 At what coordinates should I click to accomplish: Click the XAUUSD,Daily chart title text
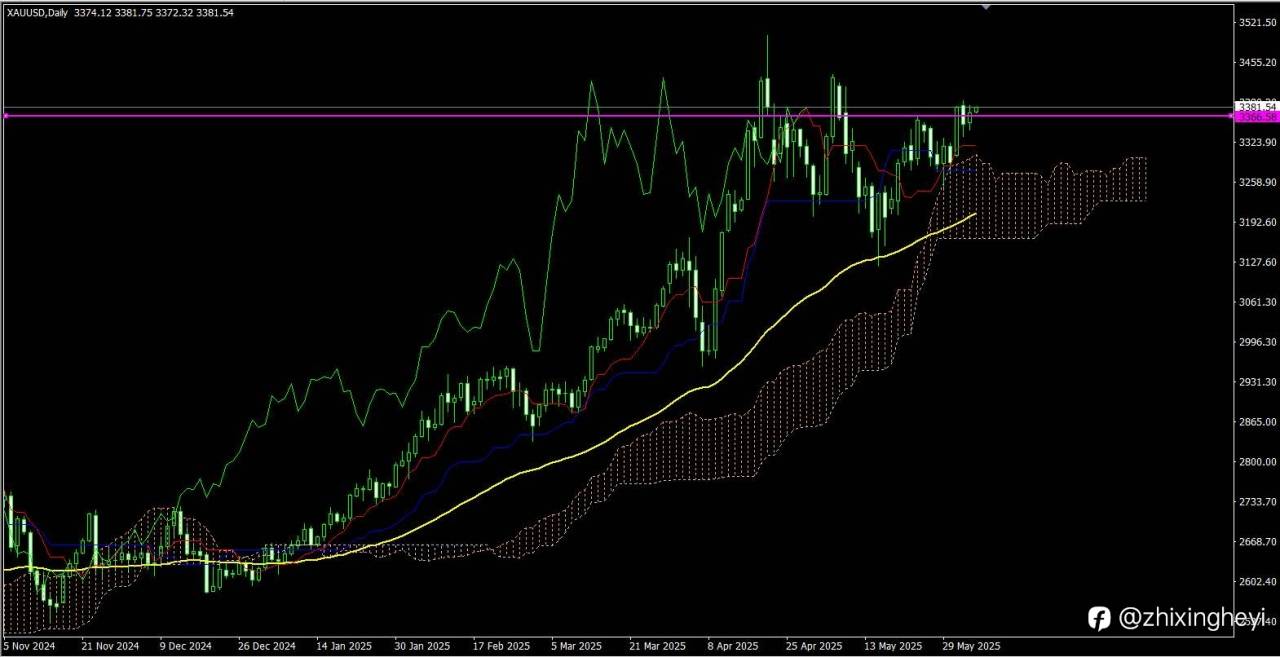(x=38, y=13)
